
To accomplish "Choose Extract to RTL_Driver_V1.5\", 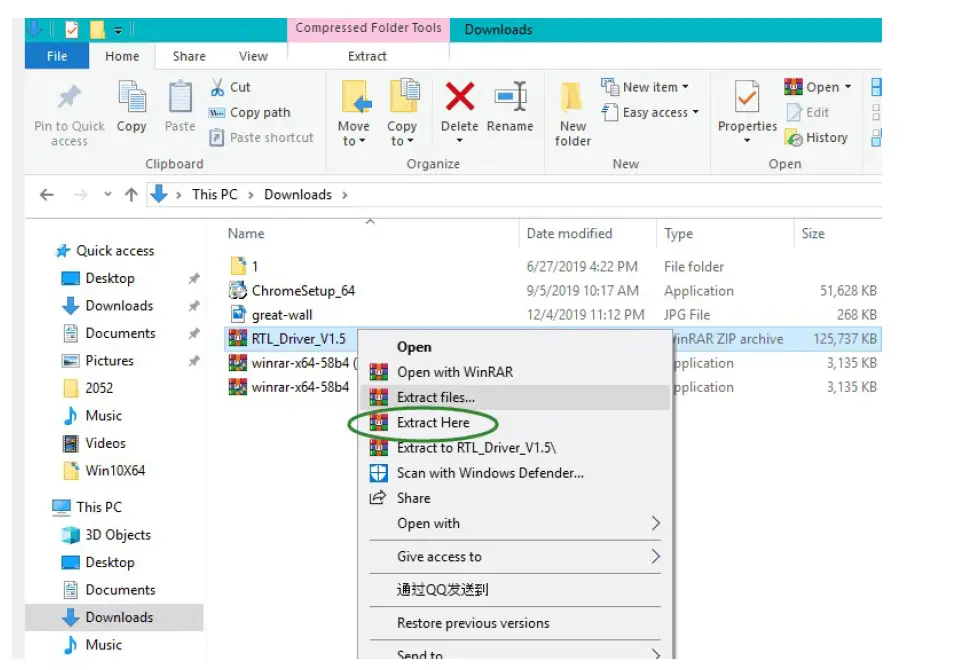I will pyautogui.click(x=476, y=447).
